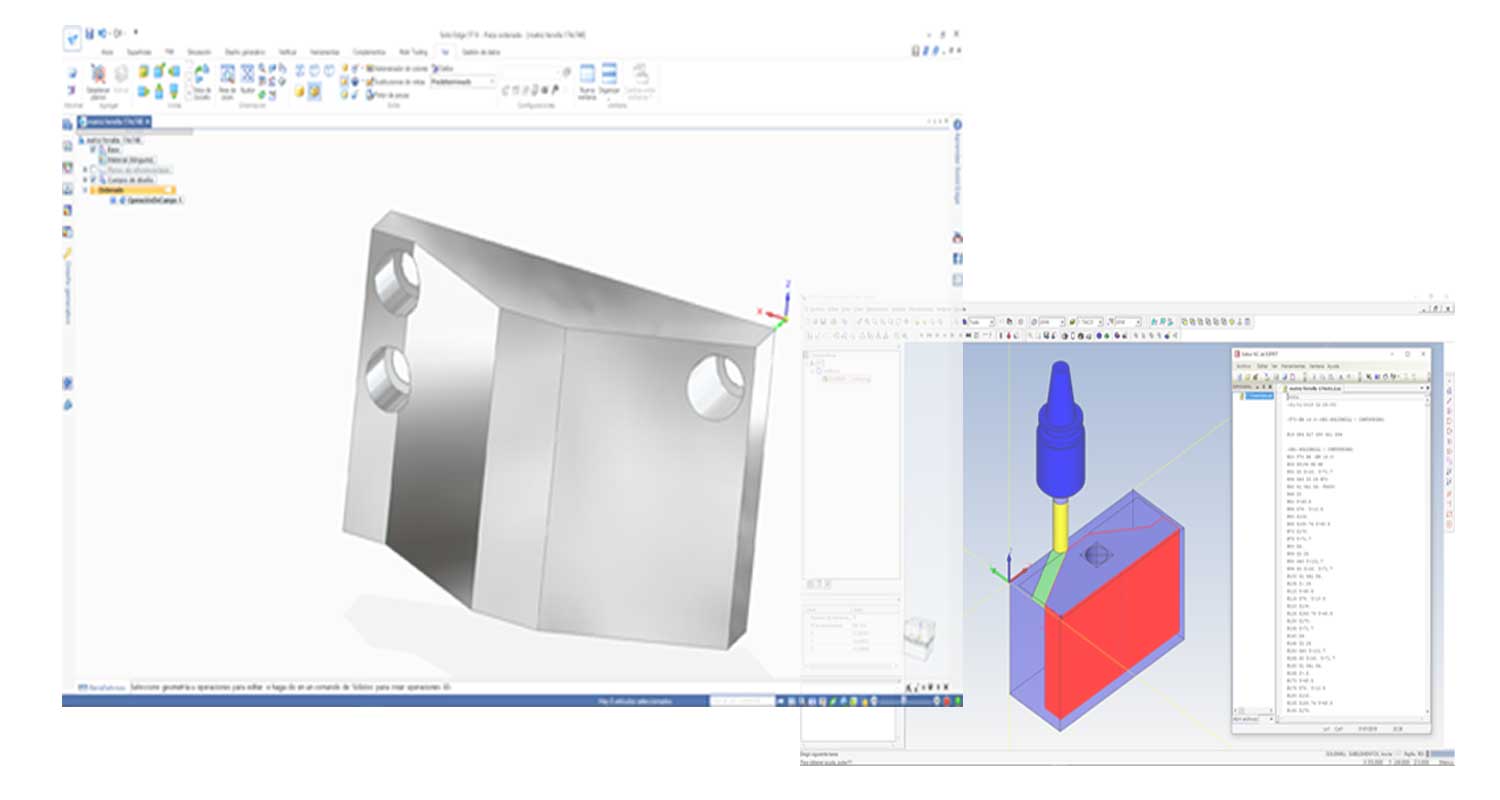The image size is (1500, 800).
Task: Click the Ajustar fit-view icon
Action: point(246,75)
